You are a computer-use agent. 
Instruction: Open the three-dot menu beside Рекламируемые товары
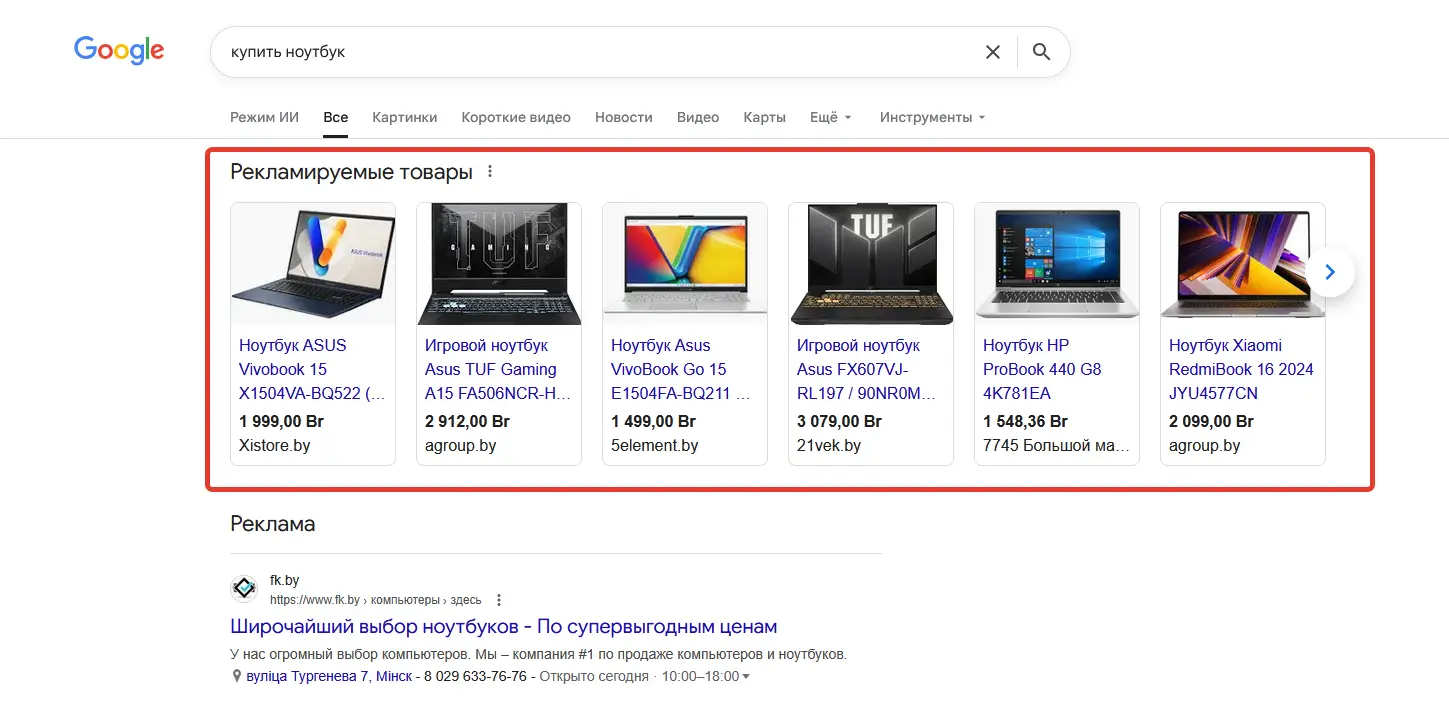489,170
